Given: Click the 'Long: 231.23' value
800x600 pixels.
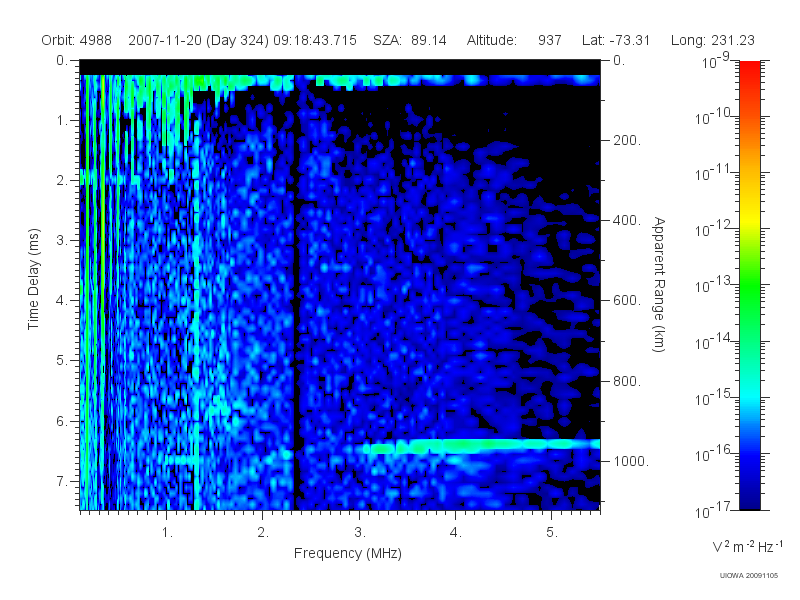Looking at the screenshot, I should (x=713, y=40).
